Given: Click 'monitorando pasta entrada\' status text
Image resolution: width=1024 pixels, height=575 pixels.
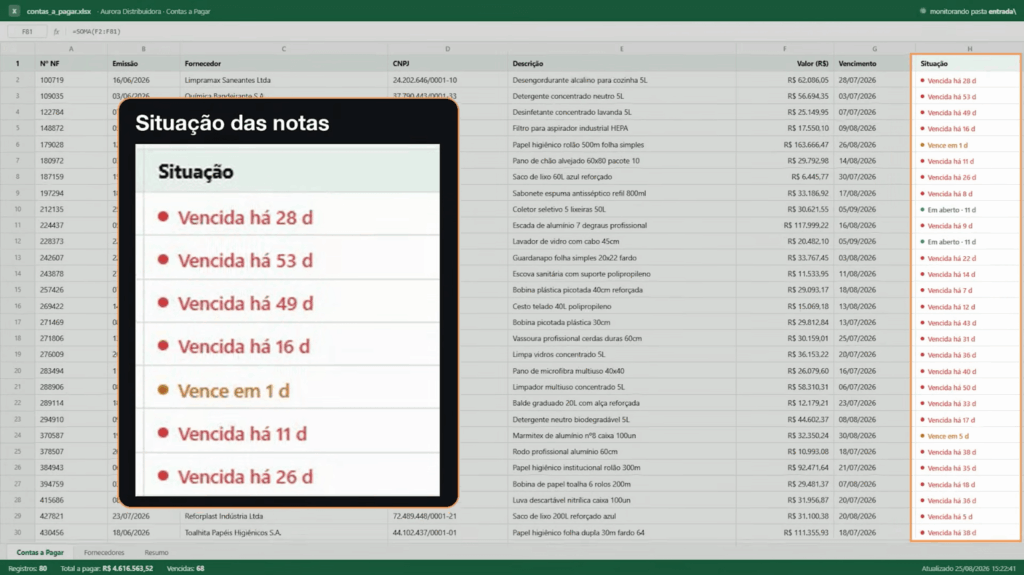Looking at the screenshot, I should [x=972, y=11].
